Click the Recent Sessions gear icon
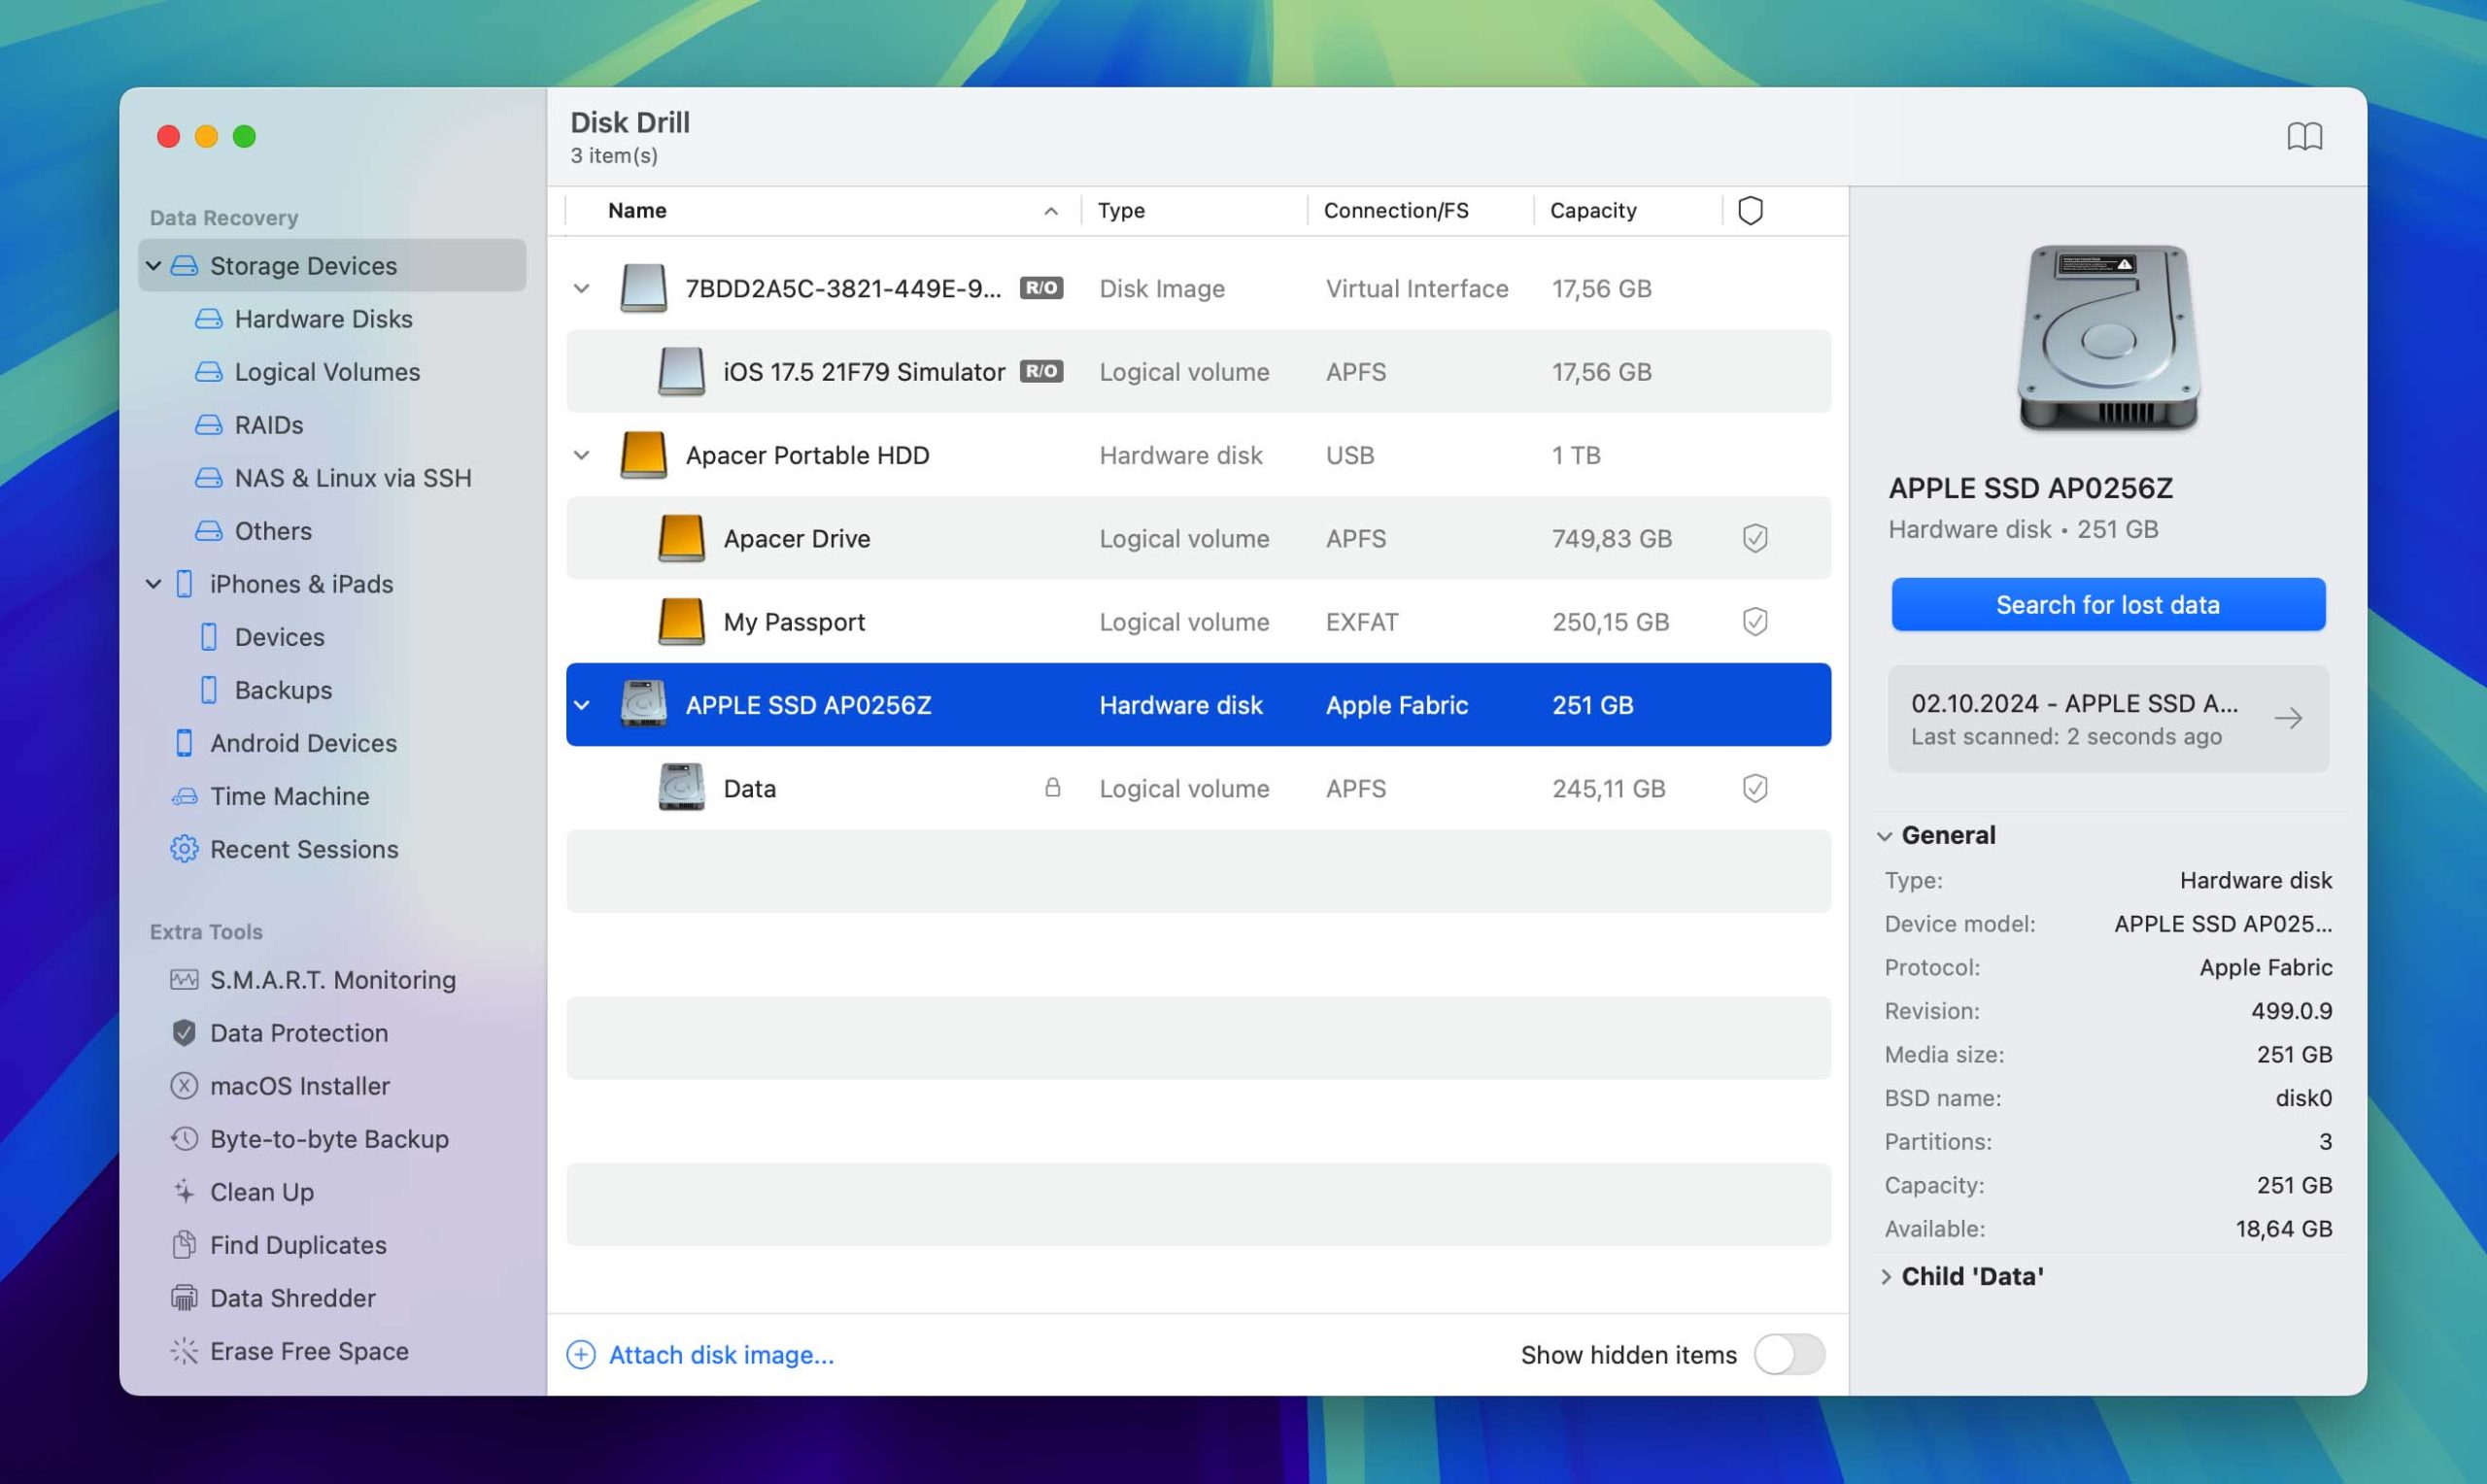This screenshot has width=2487, height=1484. tap(184, 849)
